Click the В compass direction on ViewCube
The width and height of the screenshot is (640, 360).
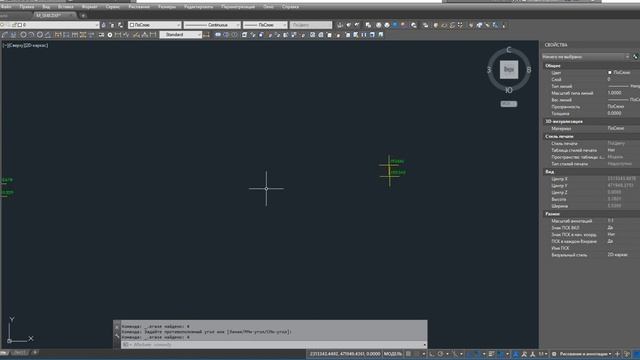coord(529,70)
